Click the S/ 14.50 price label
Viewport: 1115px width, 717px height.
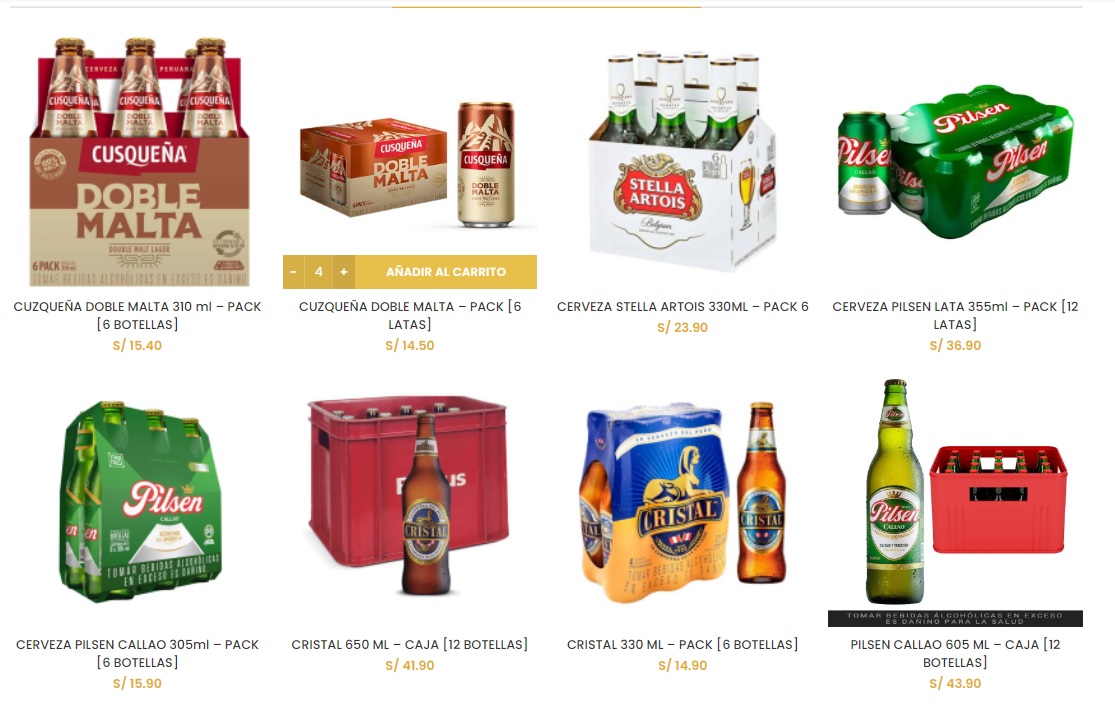410,345
